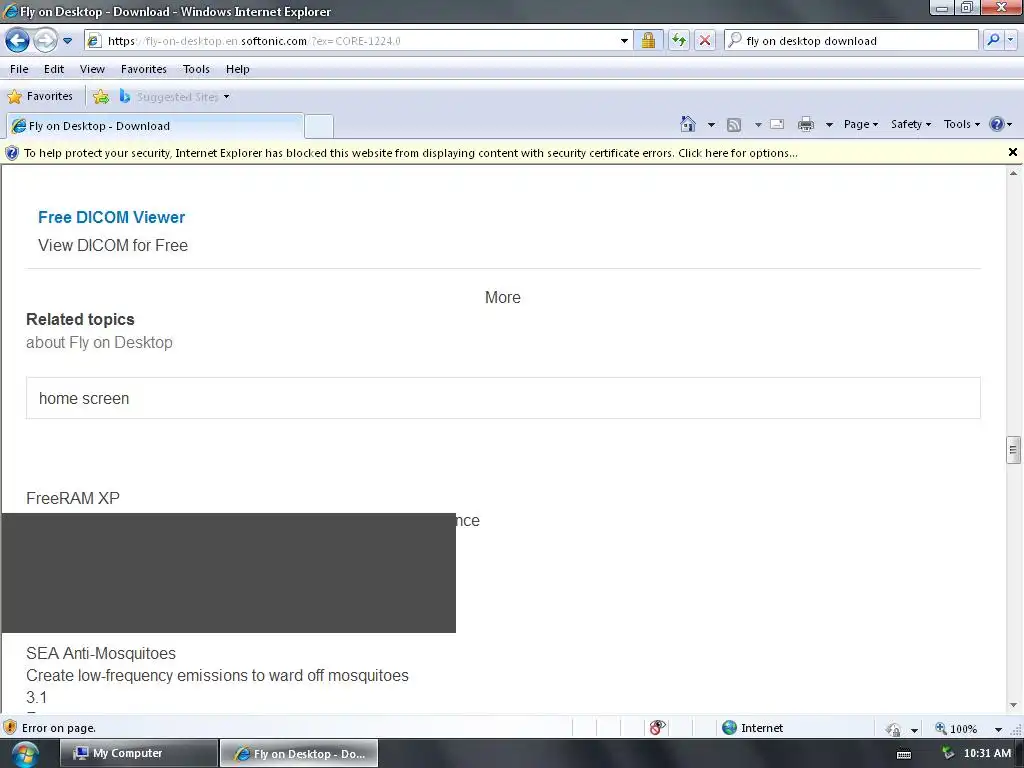Open the 'Free DICOM Viewer' link
This screenshot has height=768, width=1024.
click(111, 217)
